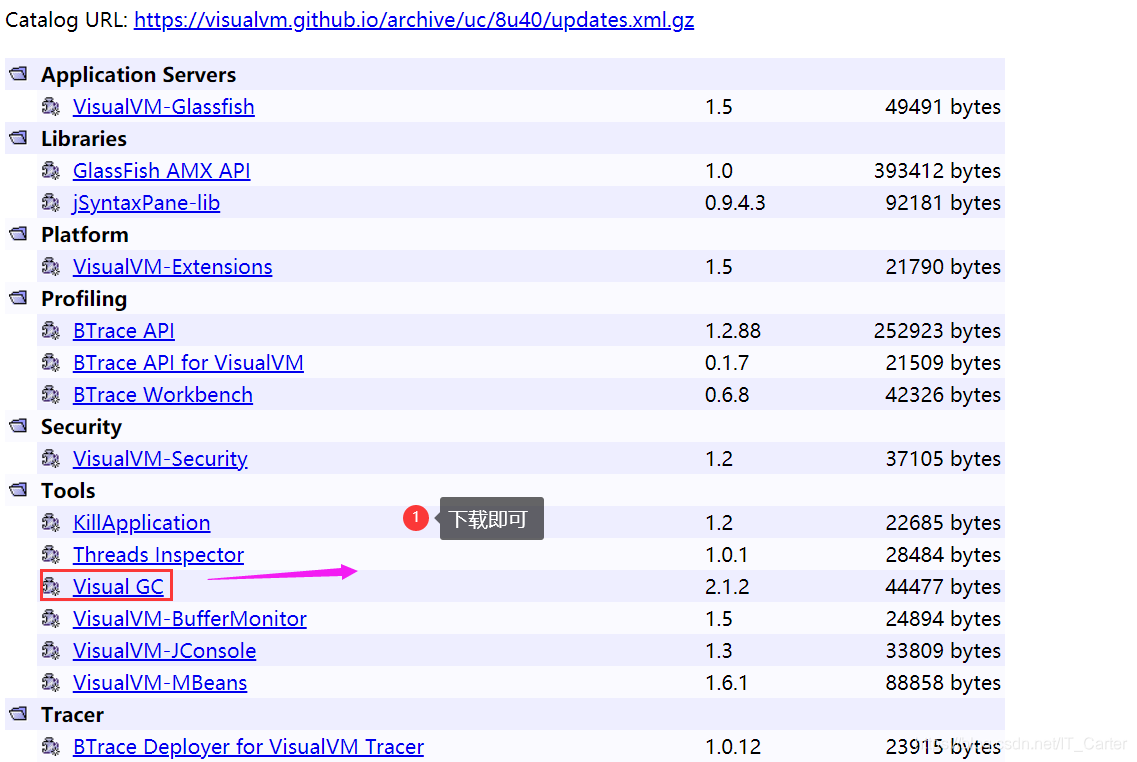Download the BTrace Workbench plugin
The height and width of the screenshot is (762, 1137).
tap(163, 394)
